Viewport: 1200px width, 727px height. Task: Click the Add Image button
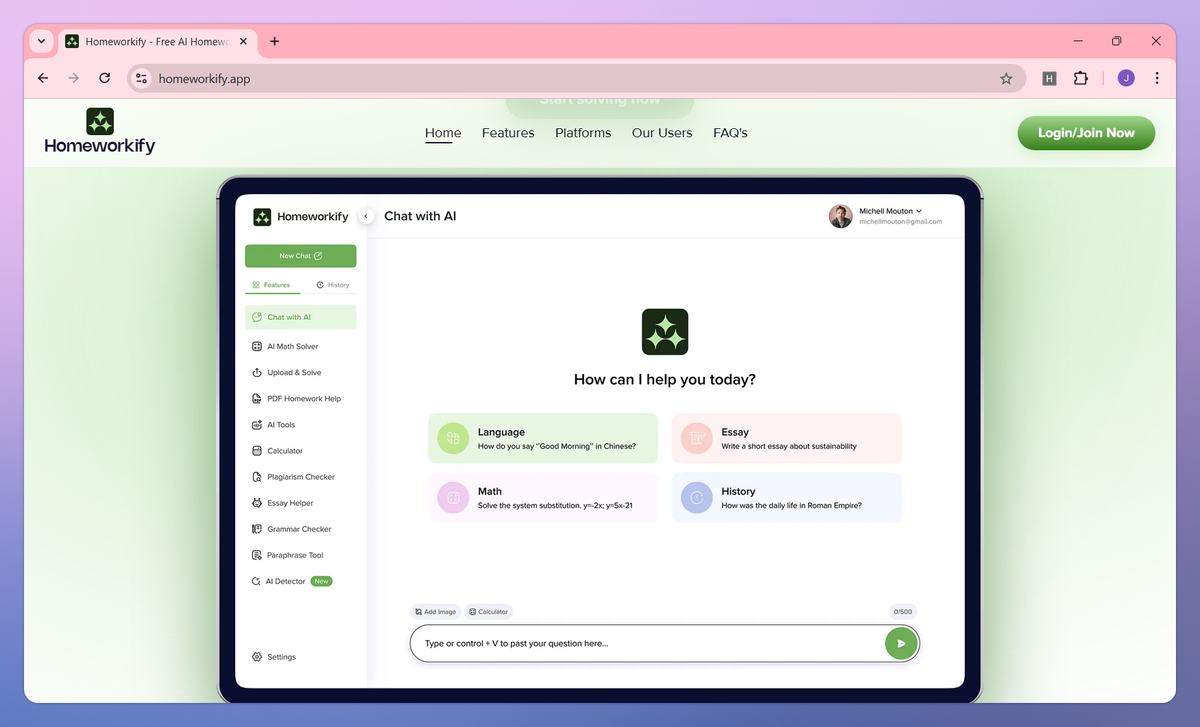[x=435, y=611]
